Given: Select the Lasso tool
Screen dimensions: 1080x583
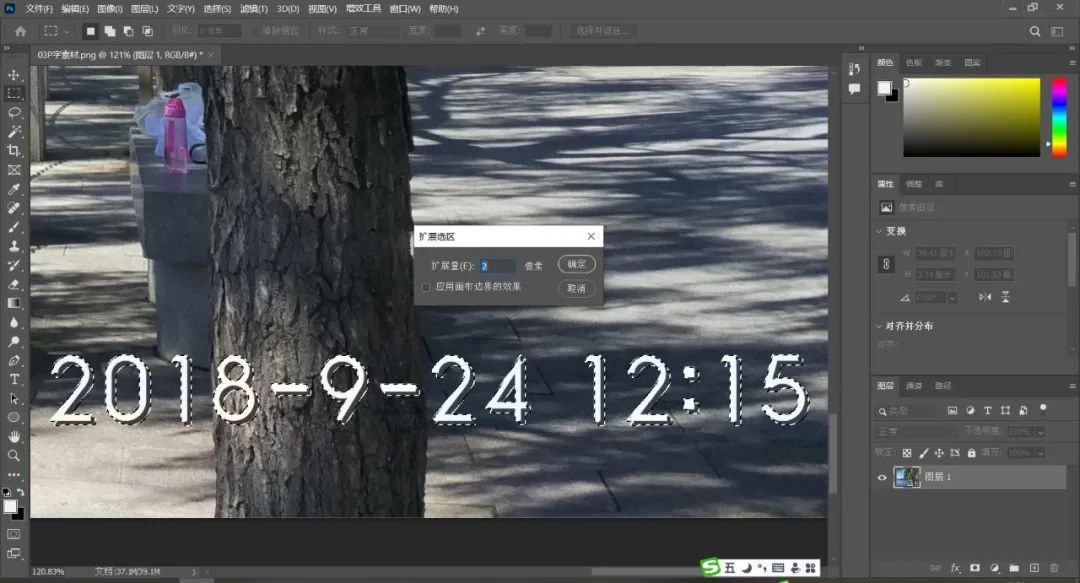Looking at the screenshot, I should point(14,112).
